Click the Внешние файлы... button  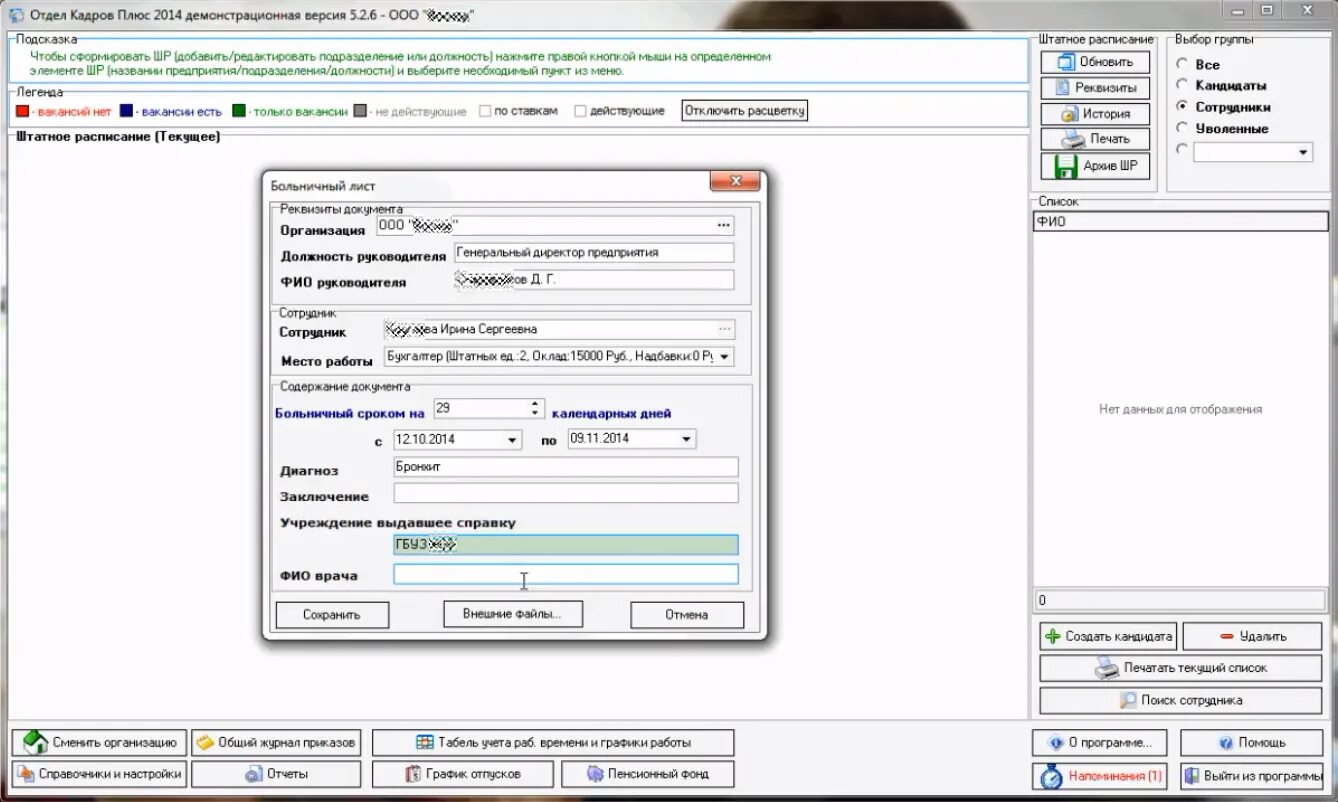[x=511, y=614]
